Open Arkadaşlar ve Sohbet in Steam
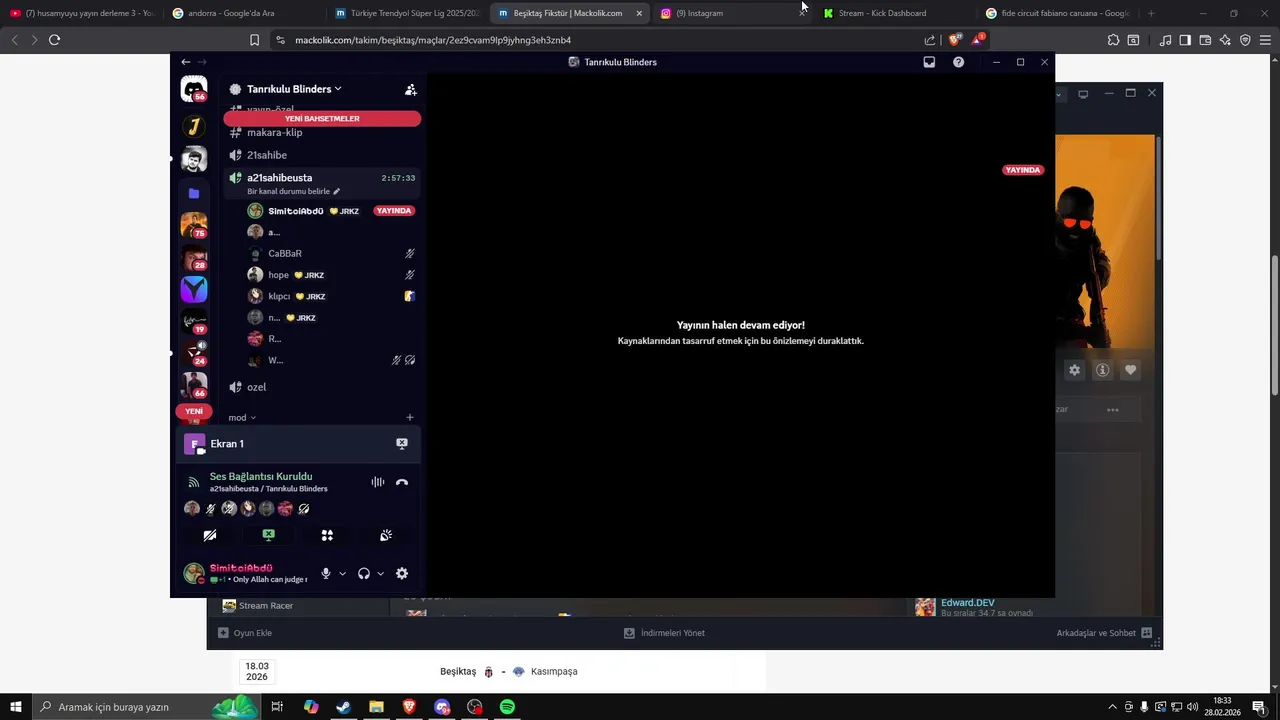 [x=1104, y=633]
